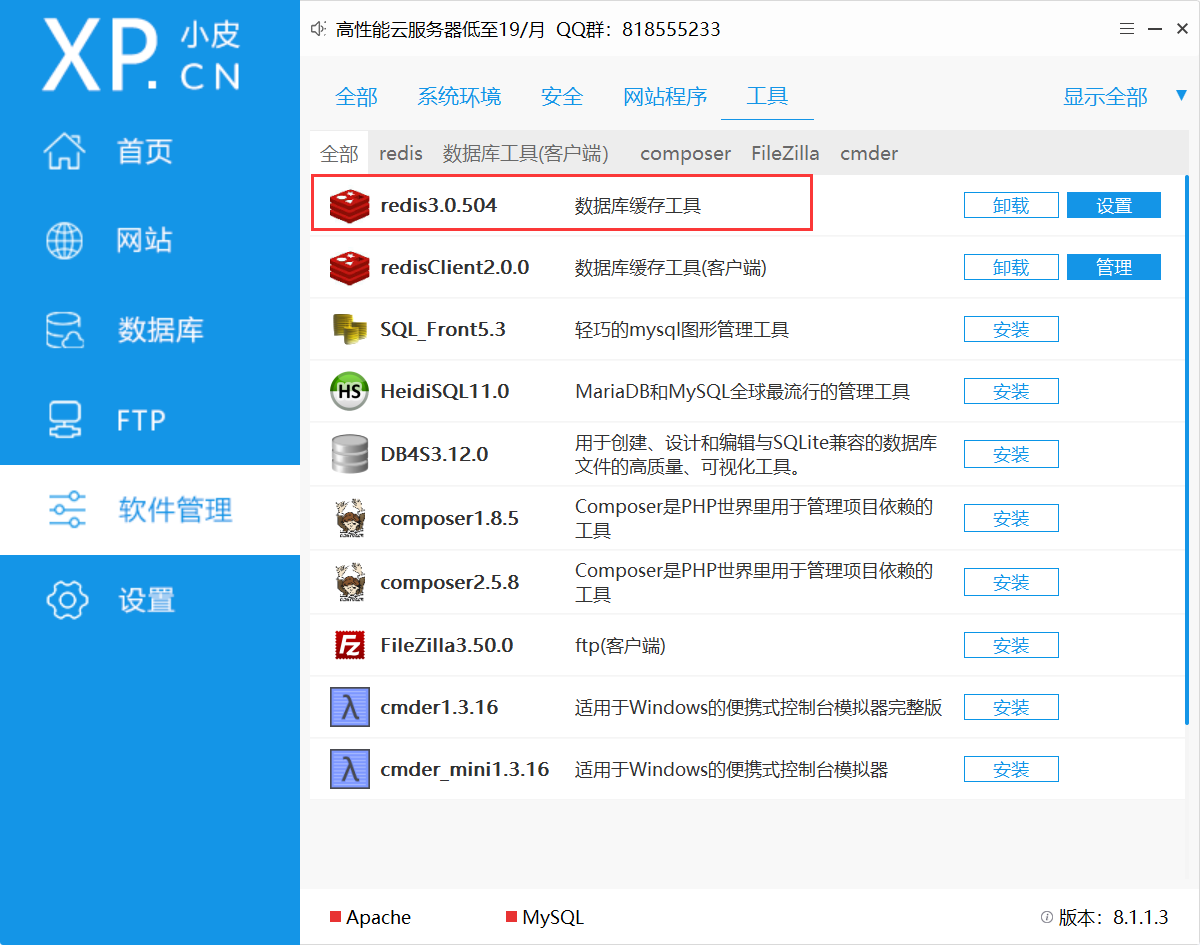This screenshot has width=1200, height=945.
Task: Click the red Apache status indicator
Action: tap(336, 917)
